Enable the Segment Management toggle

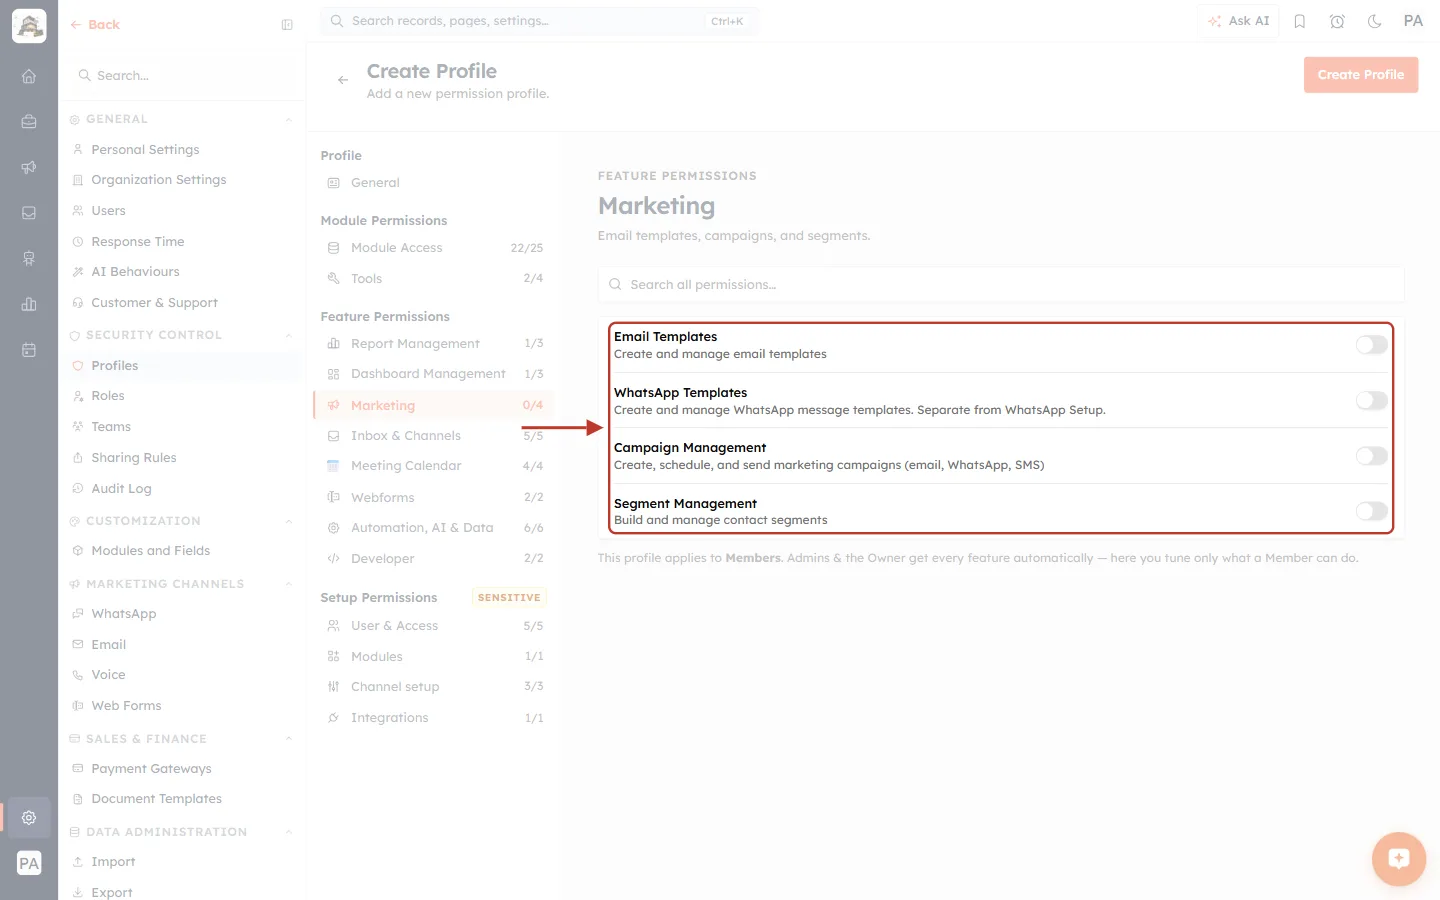pos(1371,511)
